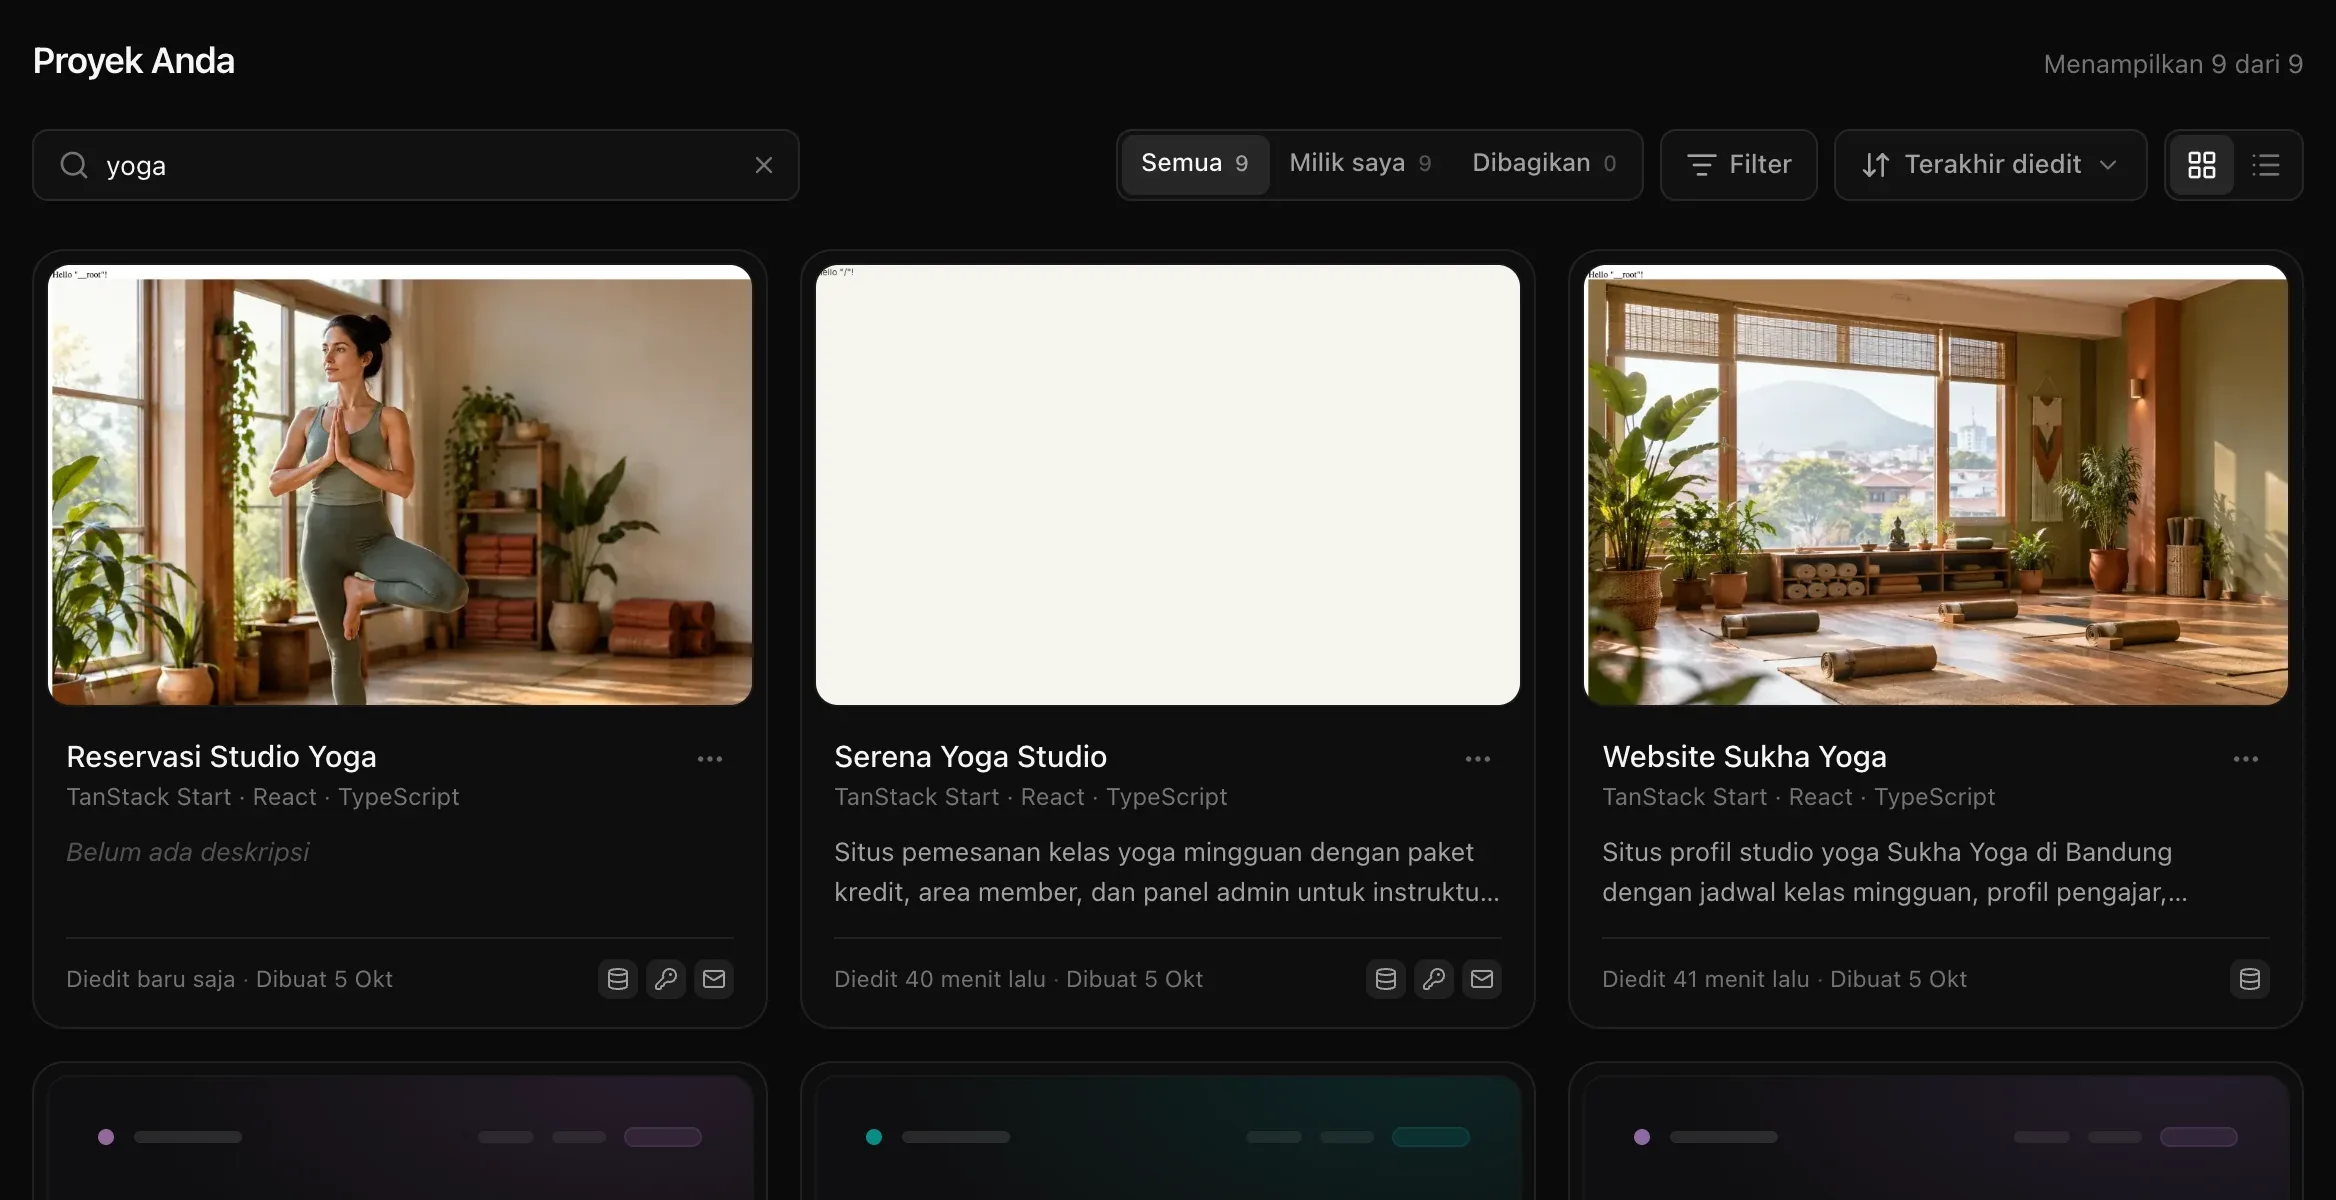Image resolution: width=2336 pixels, height=1200 pixels.
Task: Click database icon on Reservasi Studio Yoga
Action: pyautogui.click(x=618, y=979)
